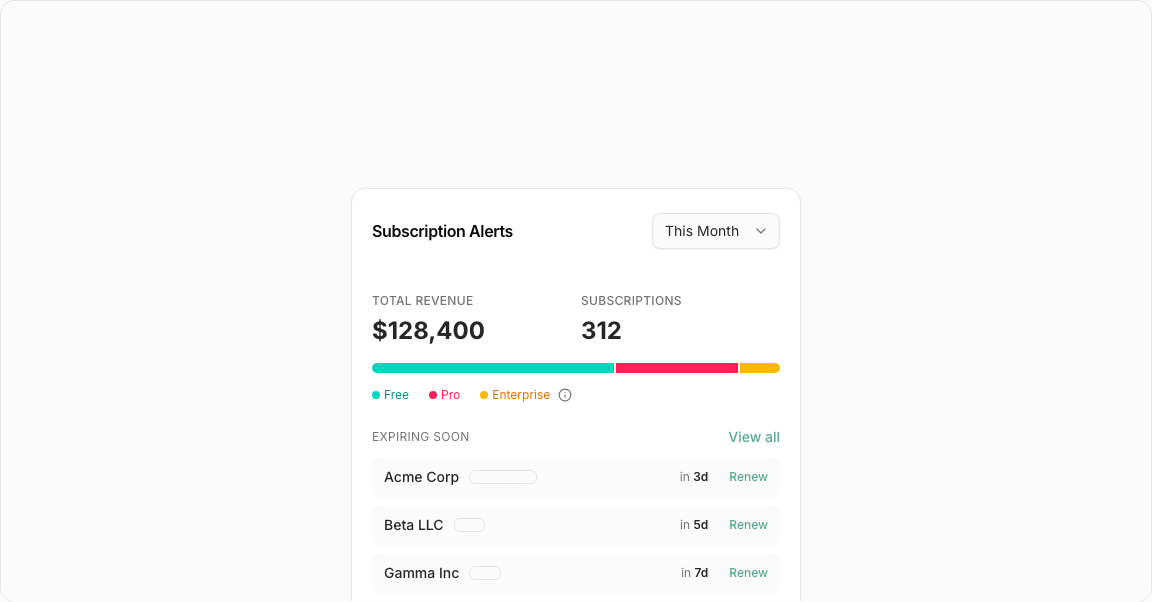Click the empty badge next to Gamma Inc

485,573
